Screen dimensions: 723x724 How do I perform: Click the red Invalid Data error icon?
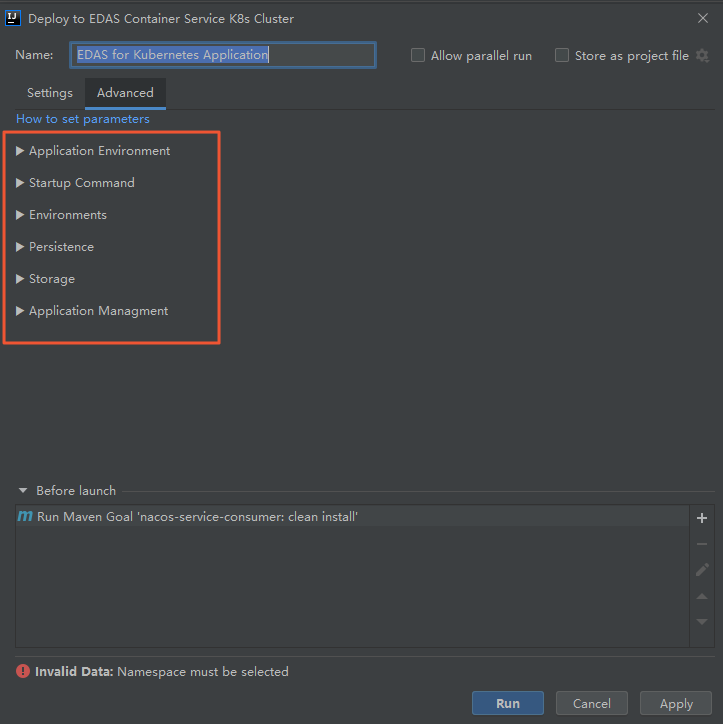tap(23, 671)
